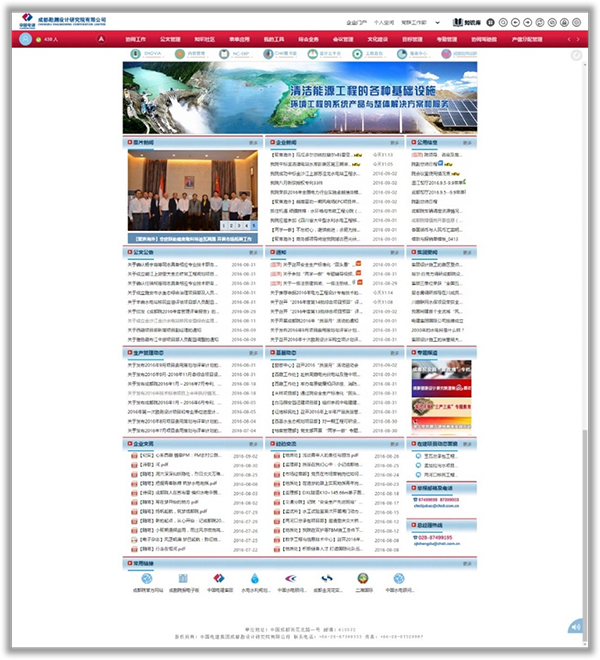Open 更多 in the 图片新闻 section header
Image resolution: width=600 pixels, height=660 pixels.
click(x=253, y=143)
